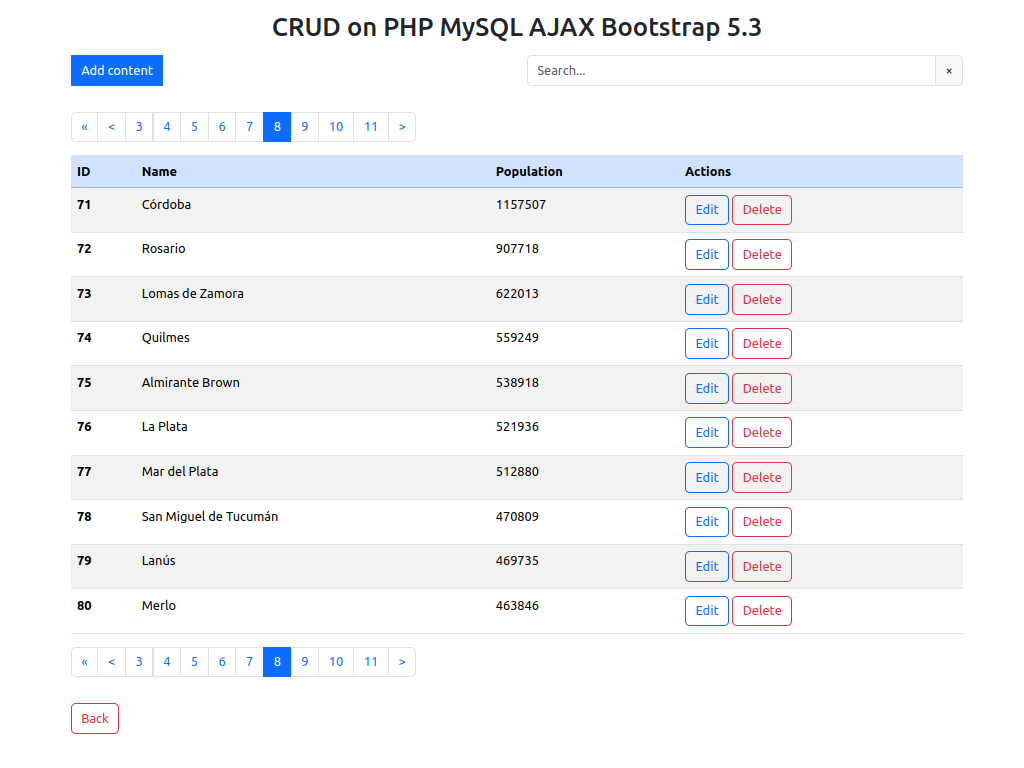The height and width of the screenshot is (768, 1024).
Task: Delete the Merlo record
Action: click(761, 610)
